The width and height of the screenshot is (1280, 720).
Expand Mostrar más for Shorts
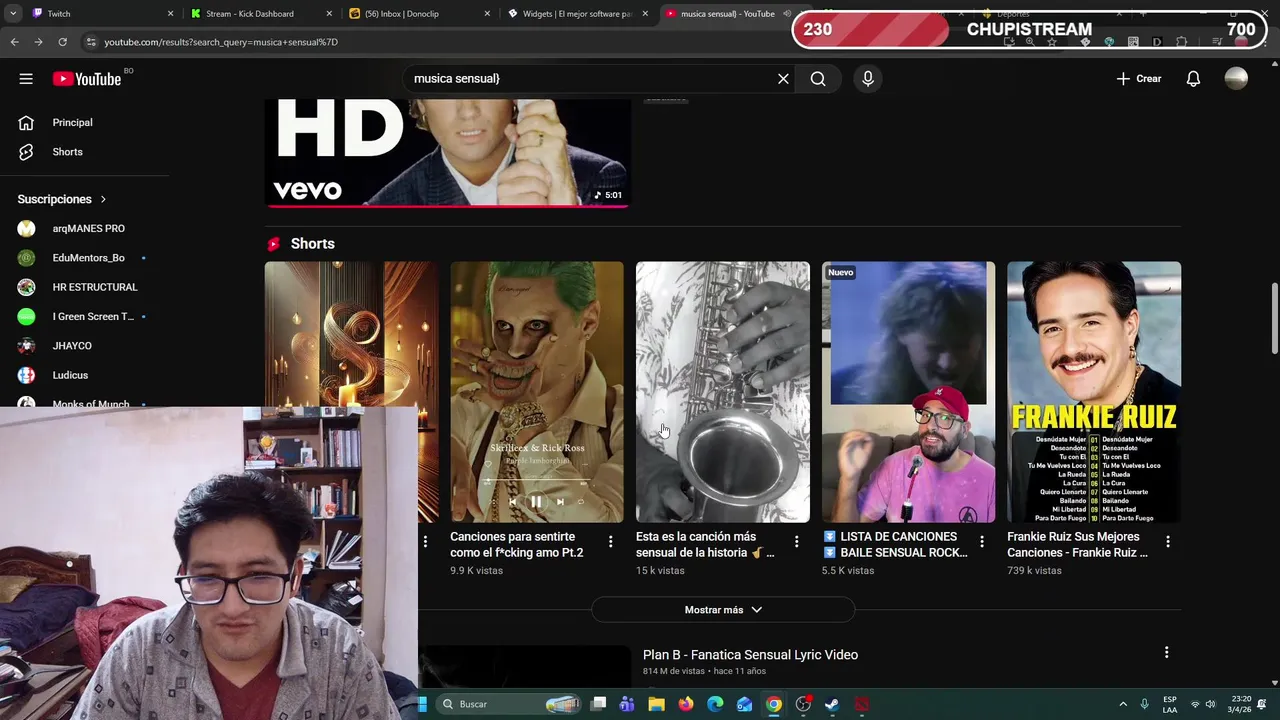723,610
